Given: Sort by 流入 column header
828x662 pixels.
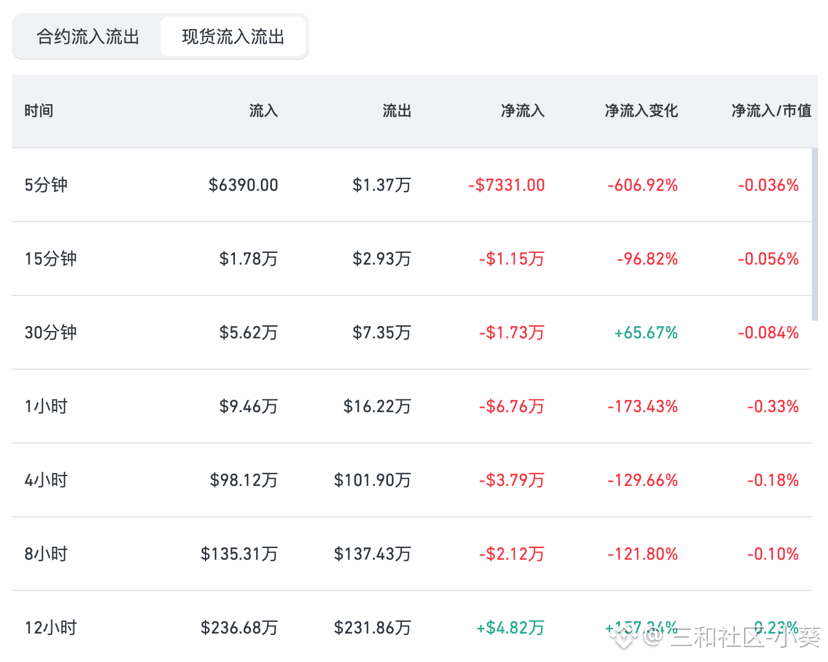Looking at the screenshot, I should [x=263, y=111].
